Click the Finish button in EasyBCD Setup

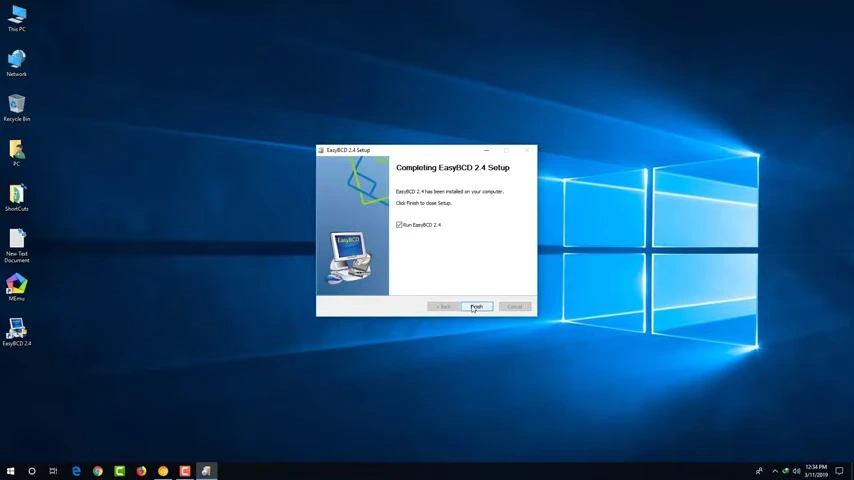point(477,307)
